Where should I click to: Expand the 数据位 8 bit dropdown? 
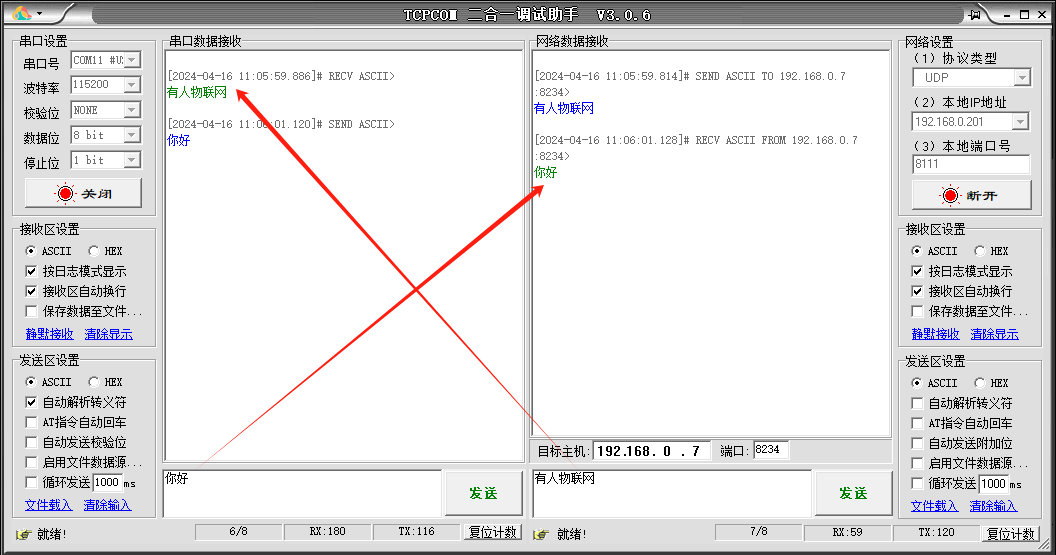click(x=132, y=135)
